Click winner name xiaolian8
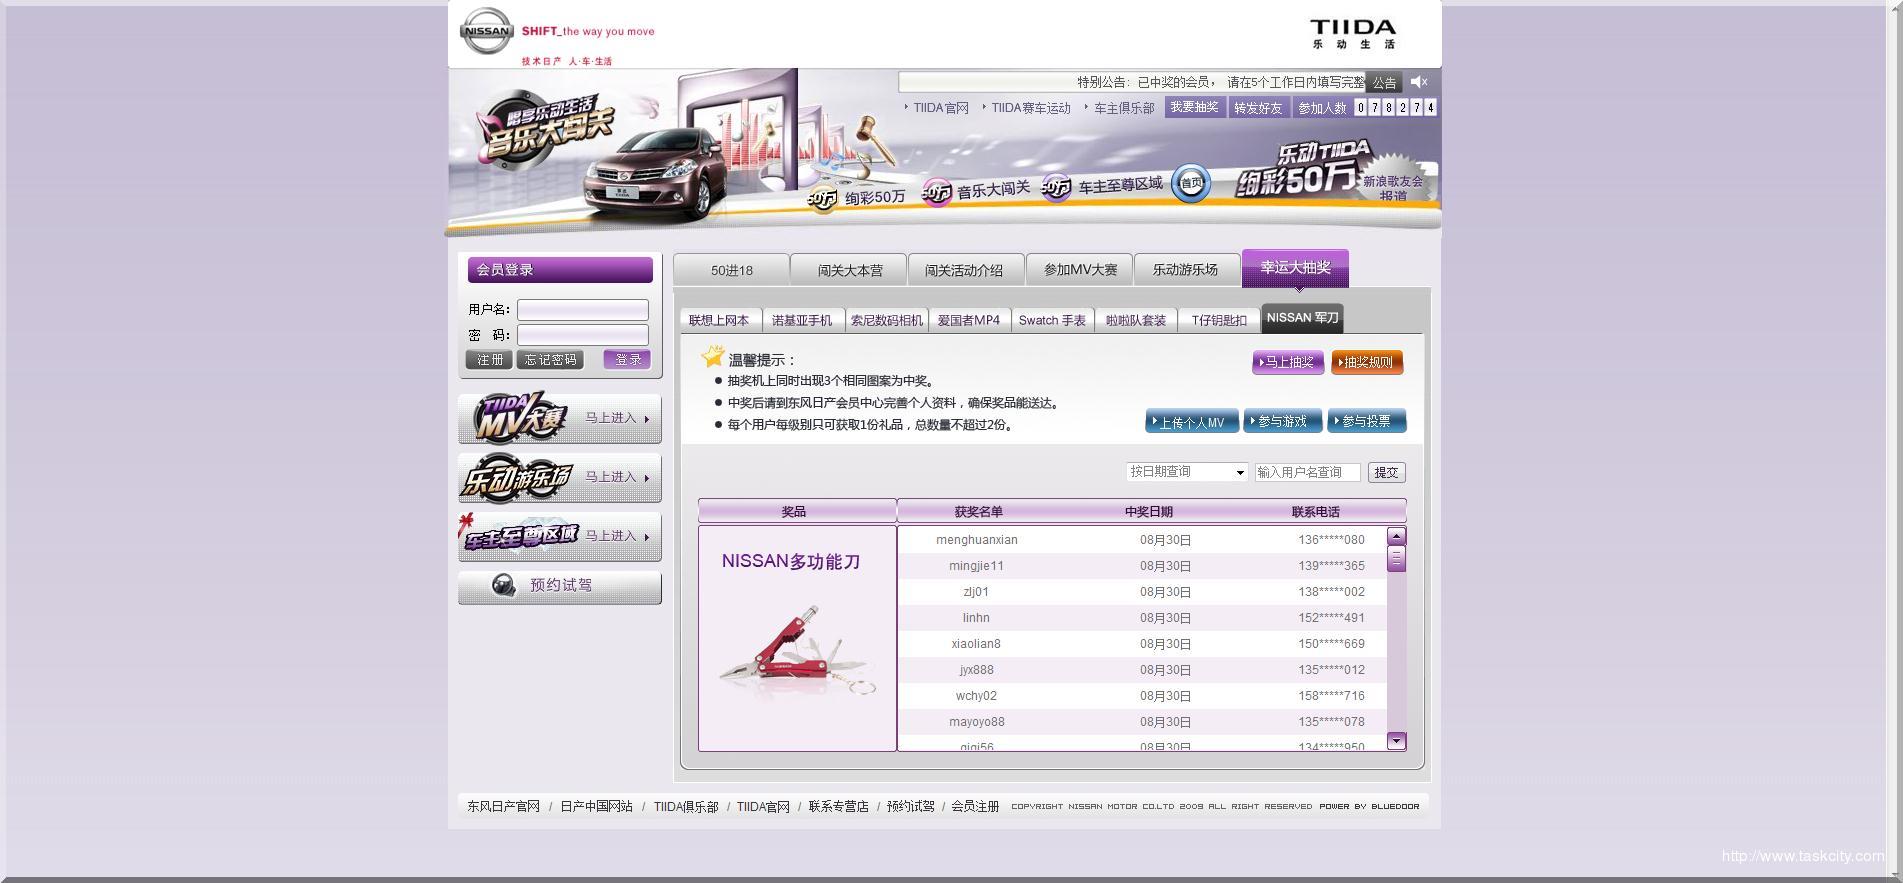Viewport: 1903px width, 883px height. click(976, 644)
